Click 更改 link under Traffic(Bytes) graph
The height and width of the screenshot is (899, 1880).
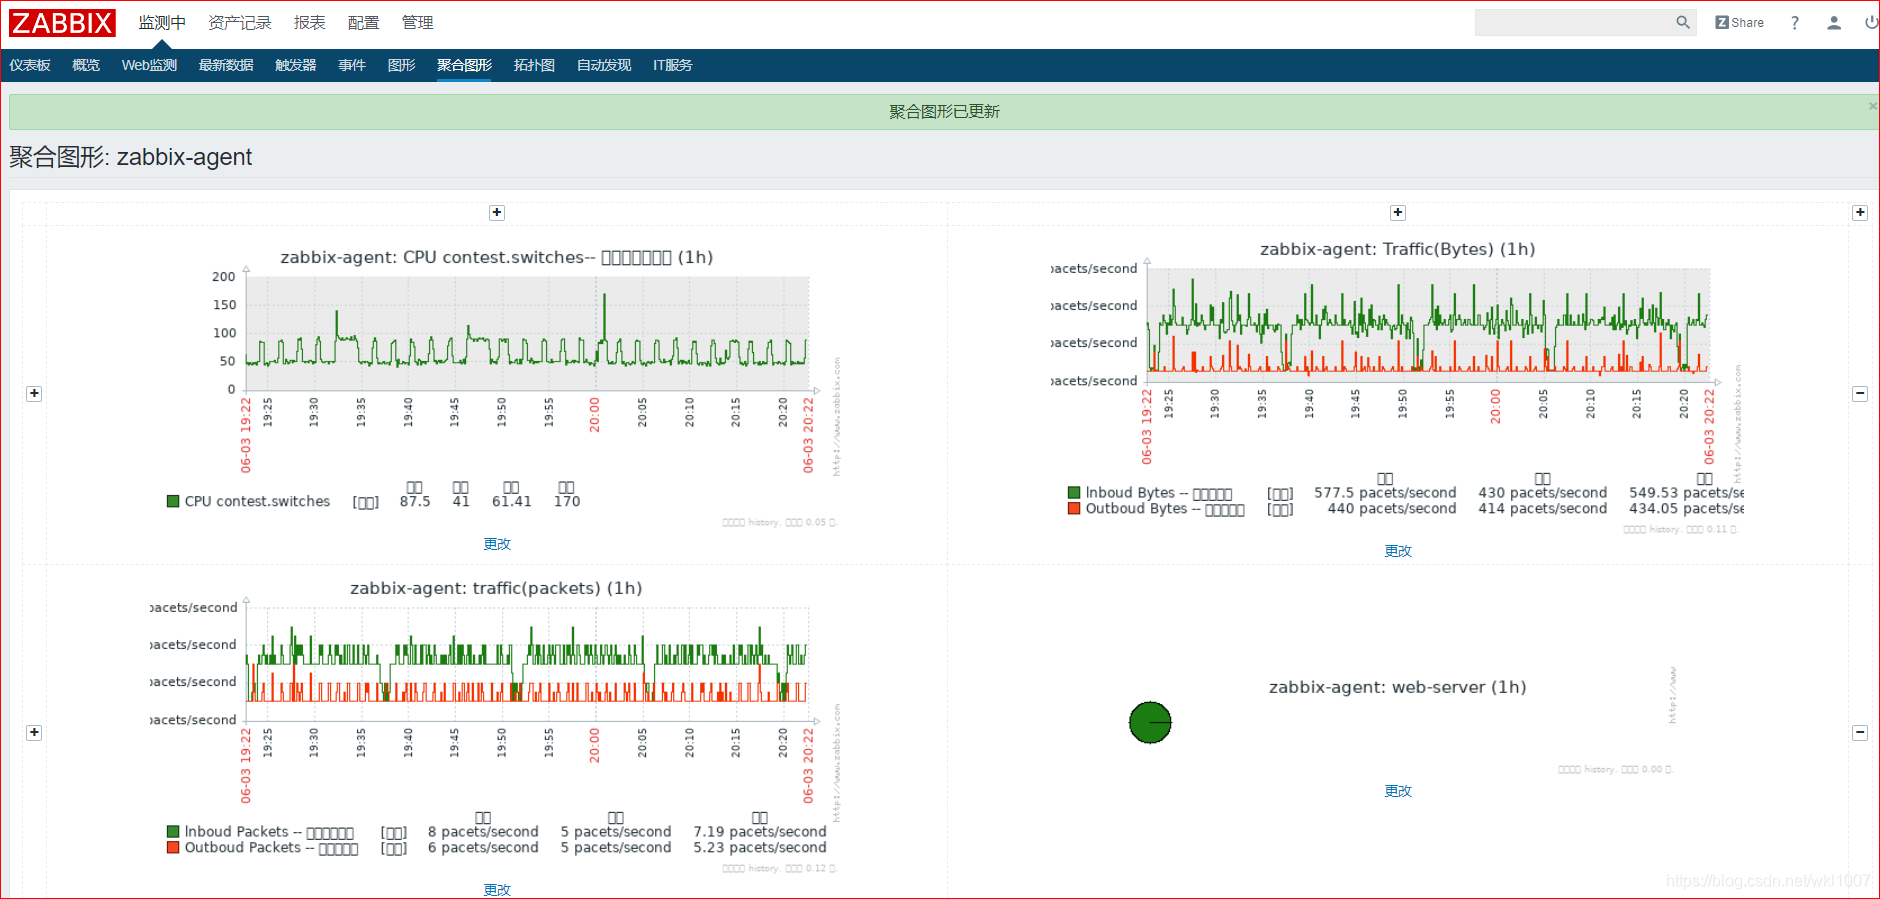point(1398,551)
